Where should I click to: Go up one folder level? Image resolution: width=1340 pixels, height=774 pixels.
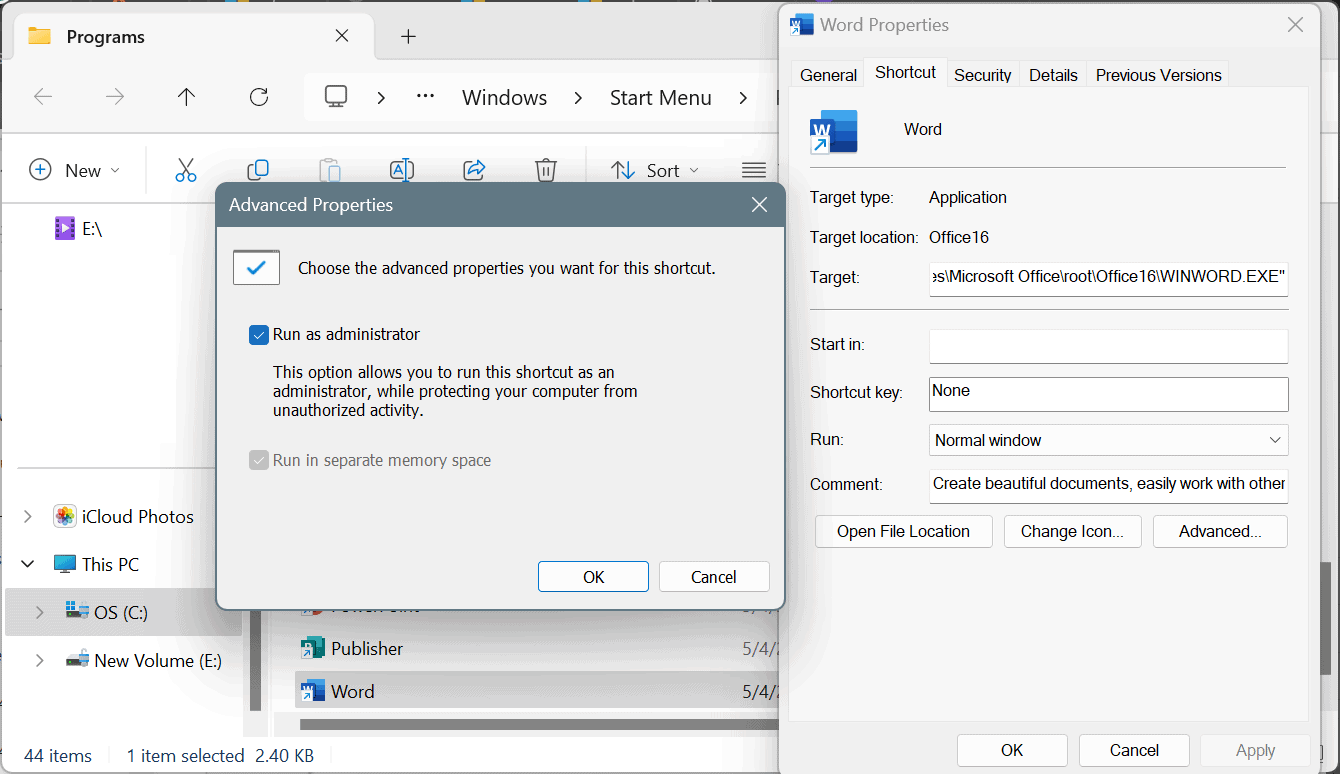[186, 97]
